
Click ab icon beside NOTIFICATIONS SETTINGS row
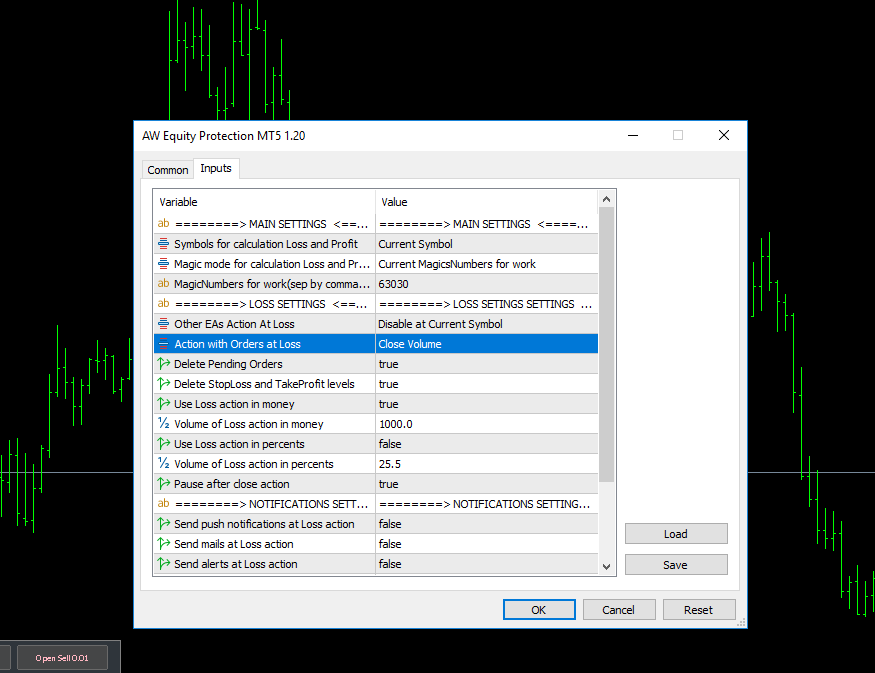tap(164, 503)
